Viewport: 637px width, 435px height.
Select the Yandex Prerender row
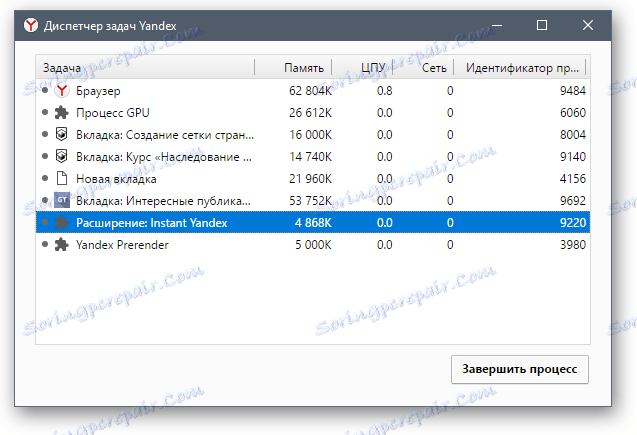pos(313,245)
